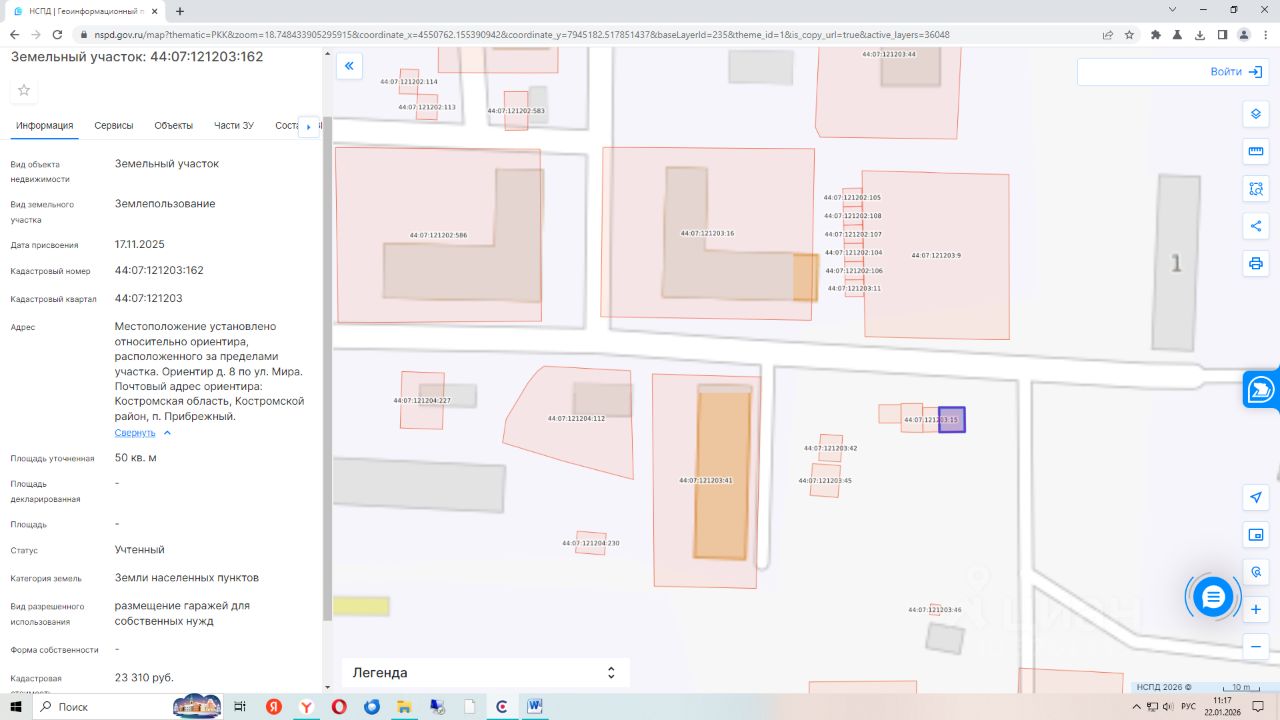This screenshot has width=1280, height=720.
Task: Select the highlighted purple parcel on map
Action: [952, 420]
